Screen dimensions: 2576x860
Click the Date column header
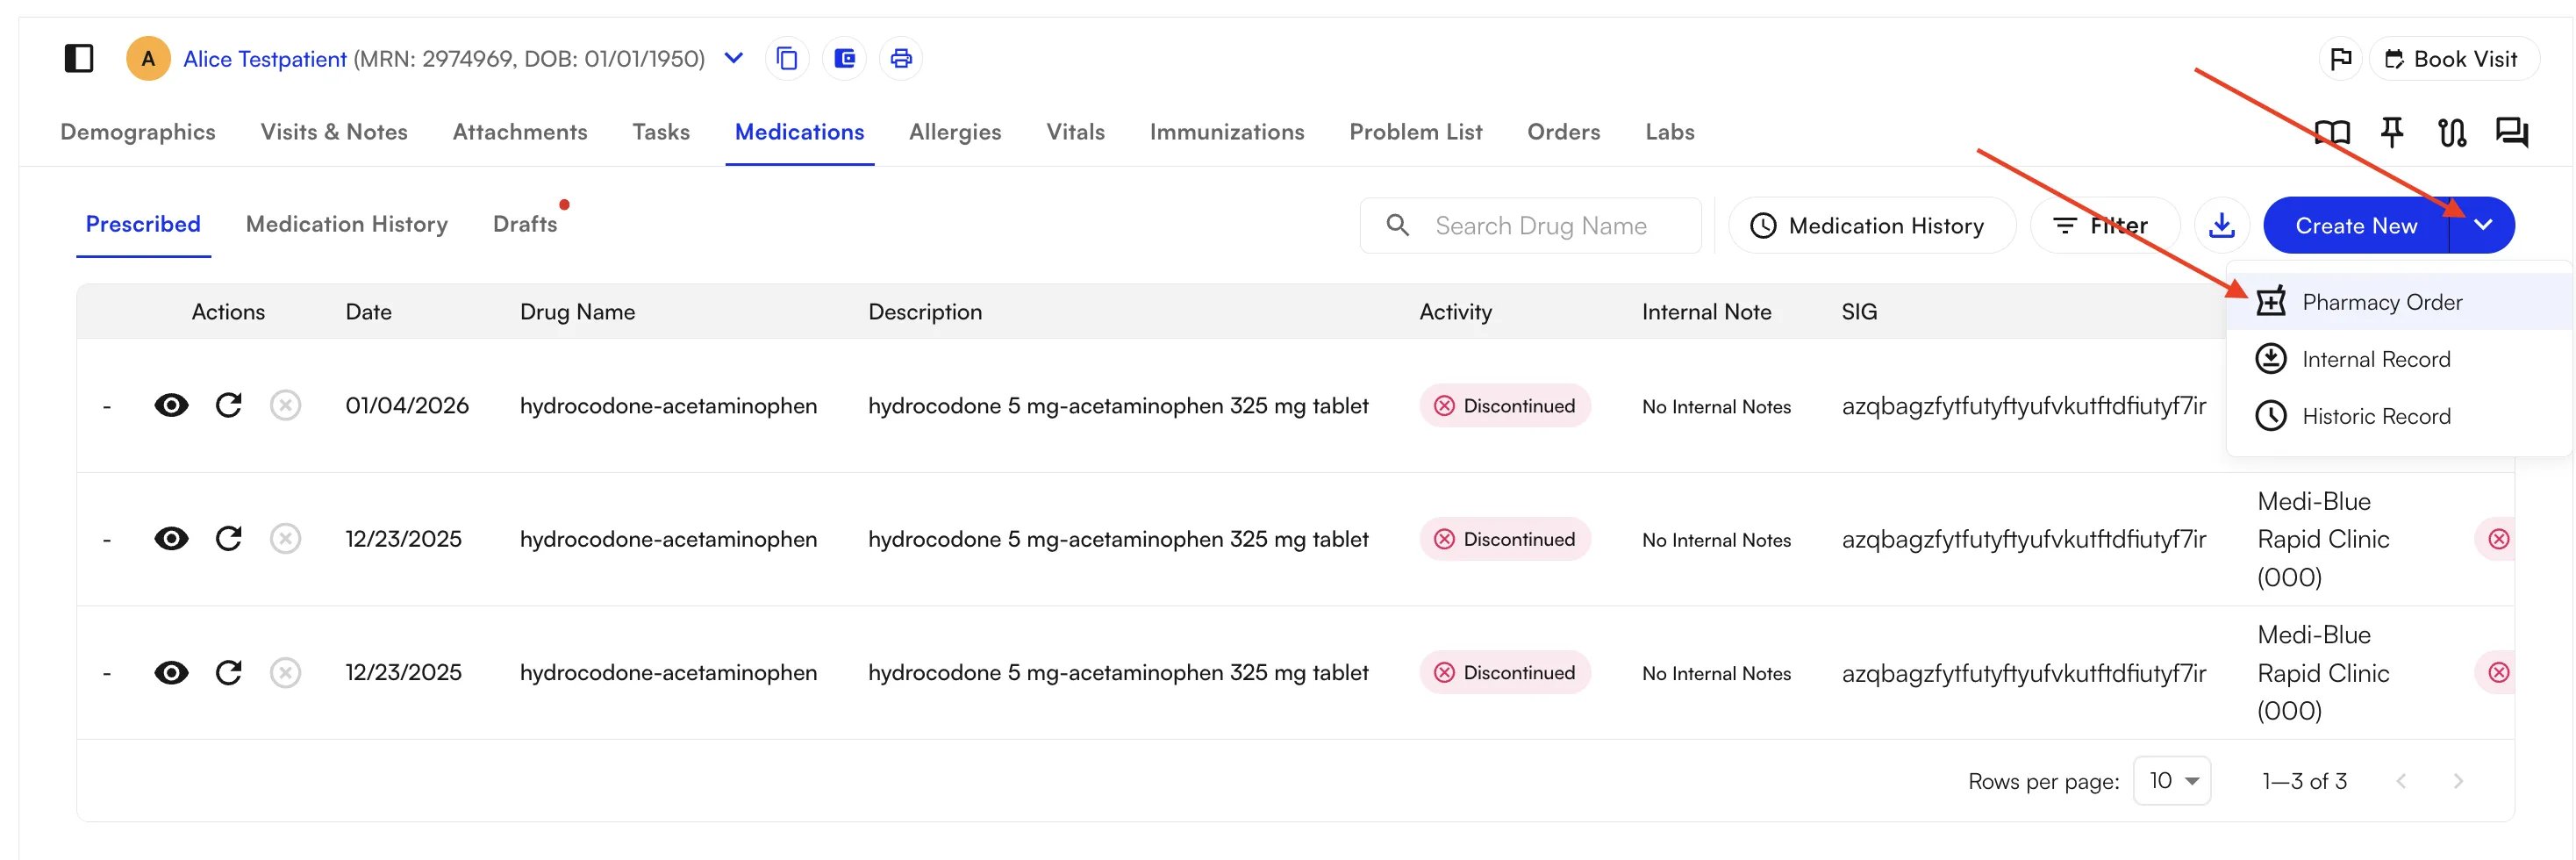click(368, 312)
